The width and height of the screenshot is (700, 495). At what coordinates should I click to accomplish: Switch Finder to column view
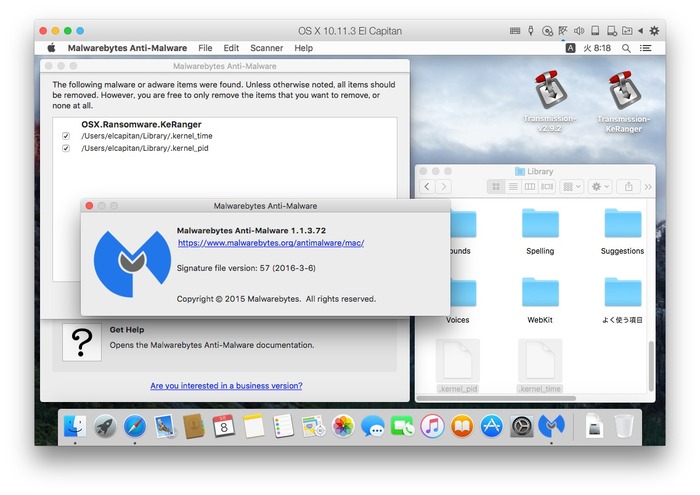coord(530,186)
